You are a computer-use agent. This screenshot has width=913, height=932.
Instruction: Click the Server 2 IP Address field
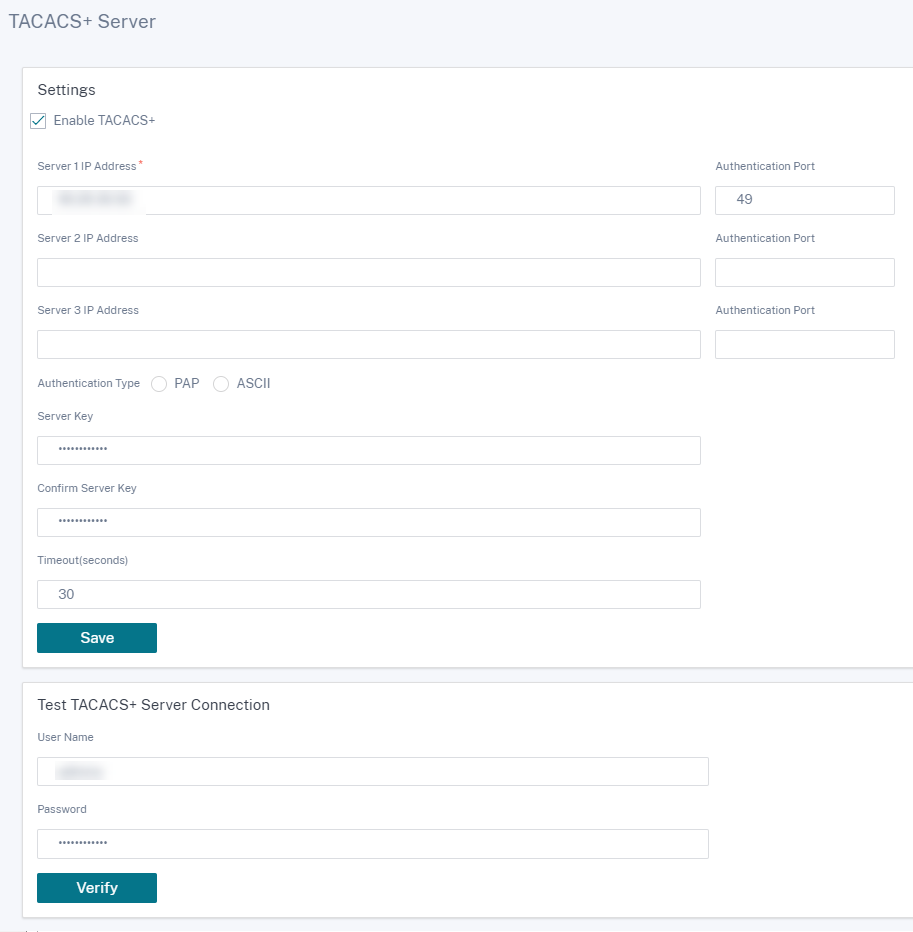coord(369,272)
